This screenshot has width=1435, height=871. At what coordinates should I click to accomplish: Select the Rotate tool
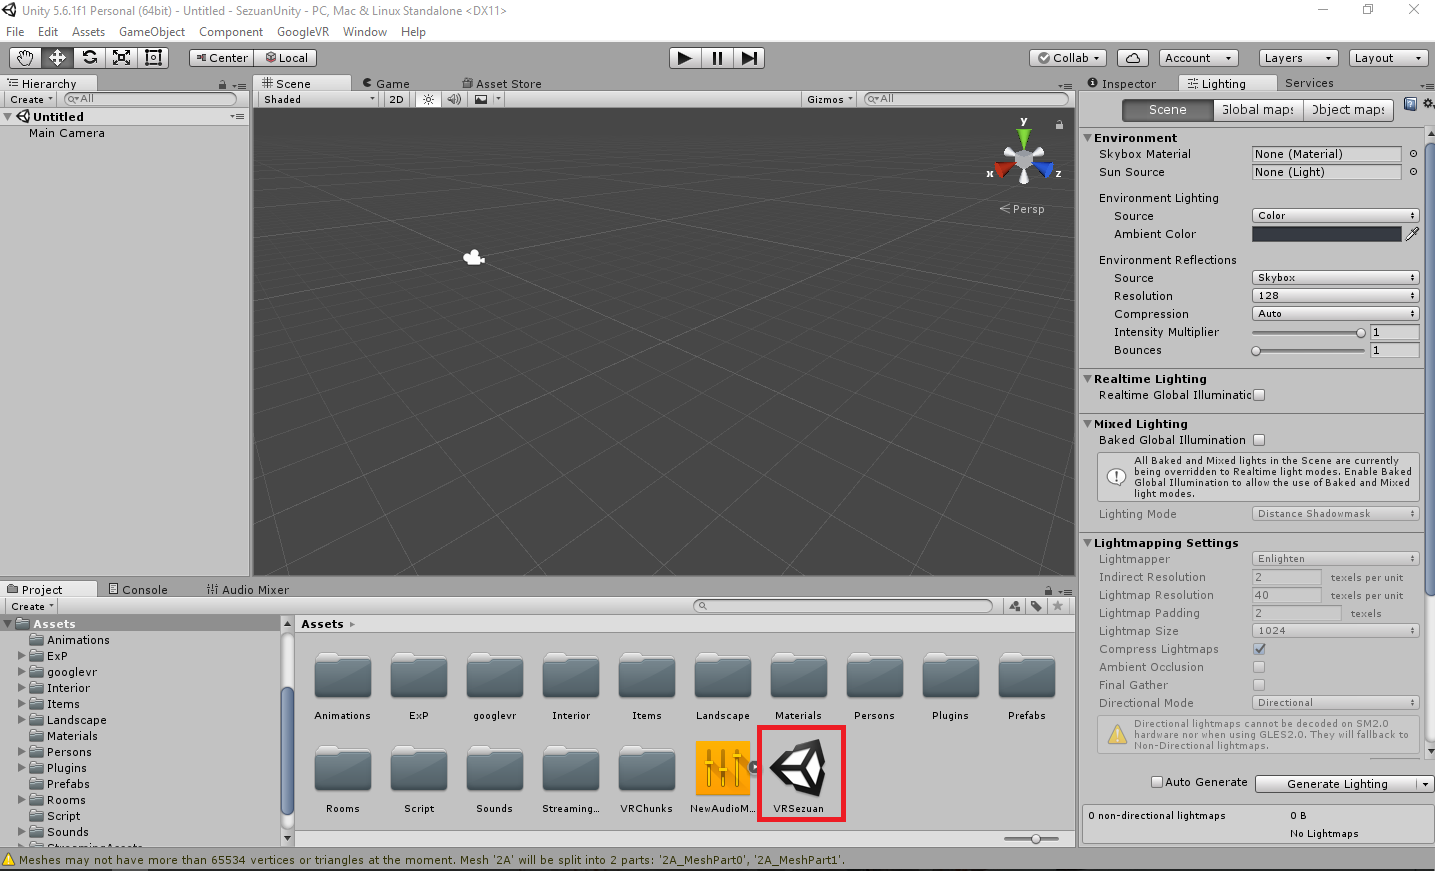click(89, 58)
